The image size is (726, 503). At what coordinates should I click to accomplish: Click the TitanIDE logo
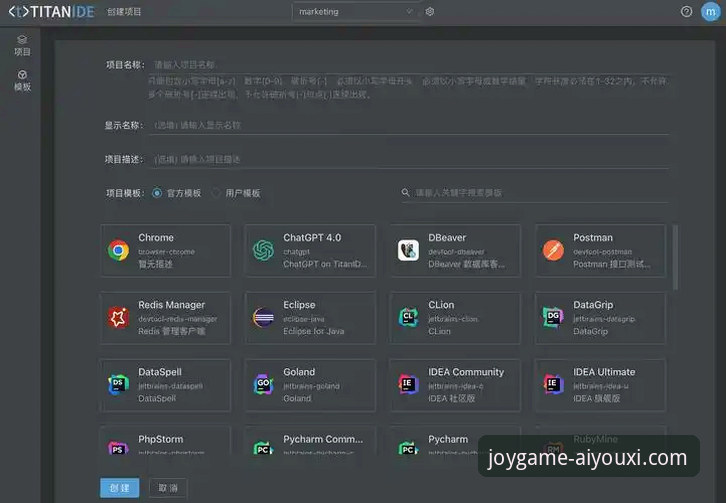pyautogui.click(x=51, y=12)
